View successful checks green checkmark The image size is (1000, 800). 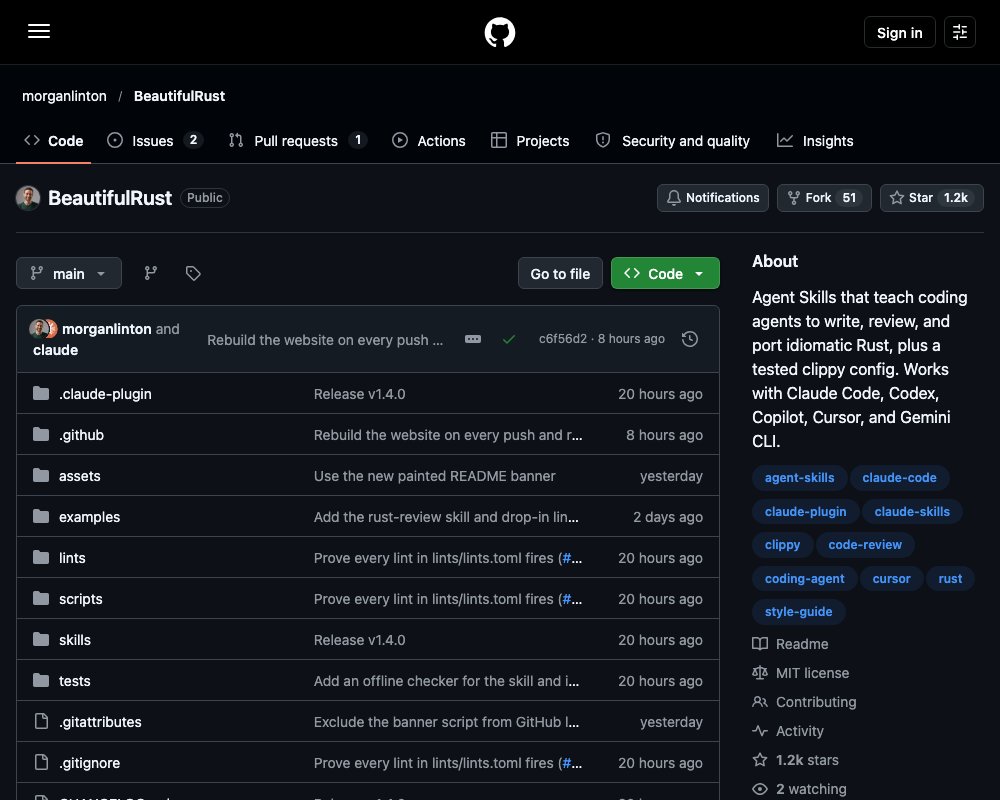[x=508, y=339]
